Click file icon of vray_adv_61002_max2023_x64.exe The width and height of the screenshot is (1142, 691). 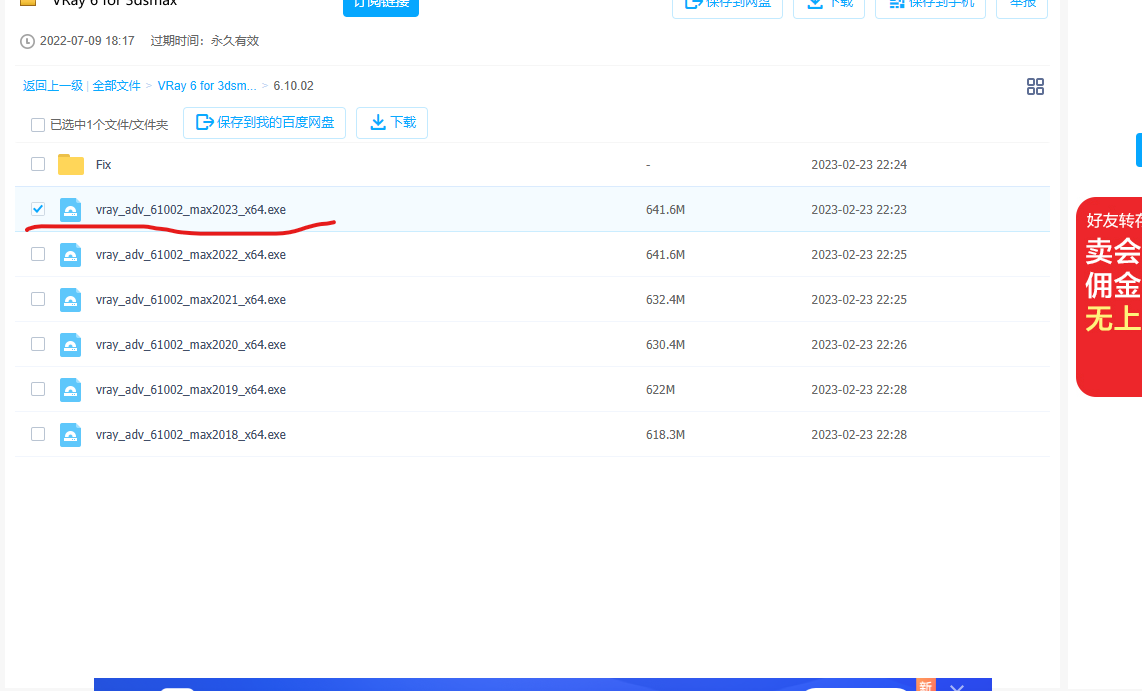(x=71, y=210)
